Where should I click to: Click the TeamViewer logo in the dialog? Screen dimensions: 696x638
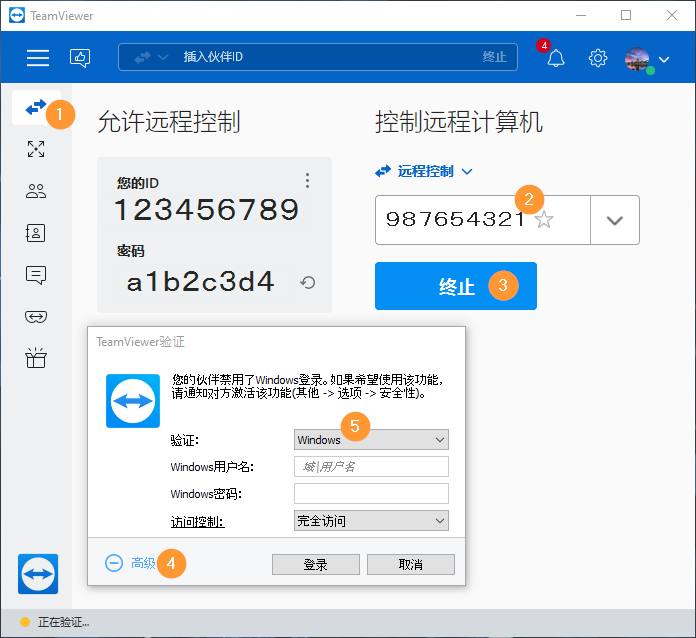133,401
